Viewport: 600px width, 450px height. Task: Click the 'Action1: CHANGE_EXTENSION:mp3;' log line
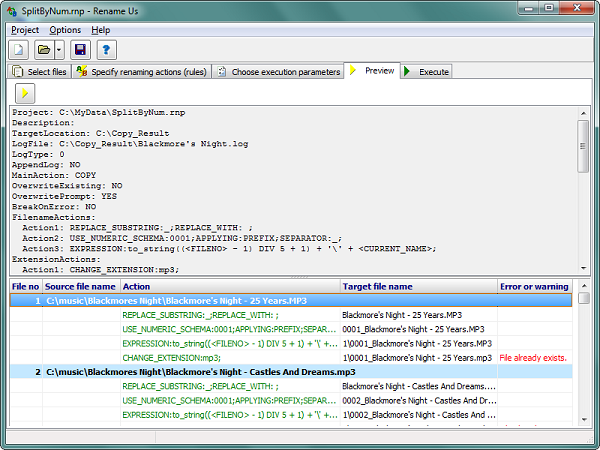[100, 270]
